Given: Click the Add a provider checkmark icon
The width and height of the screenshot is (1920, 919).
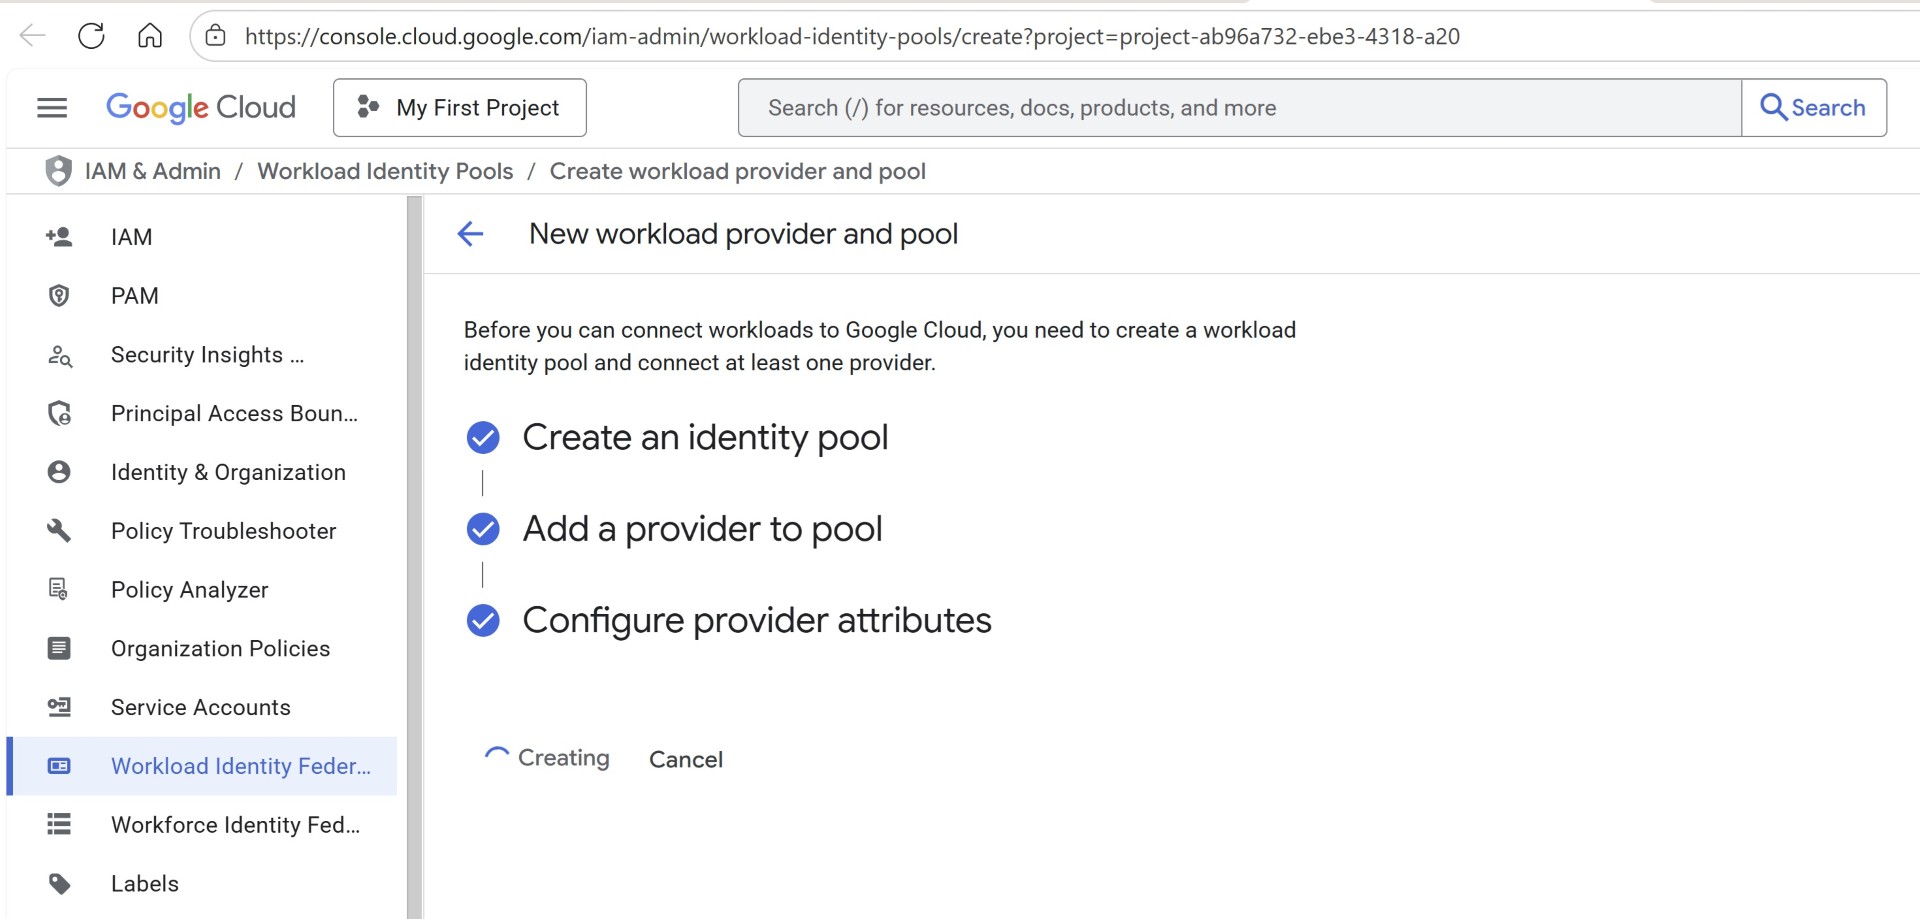Looking at the screenshot, I should tap(483, 529).
